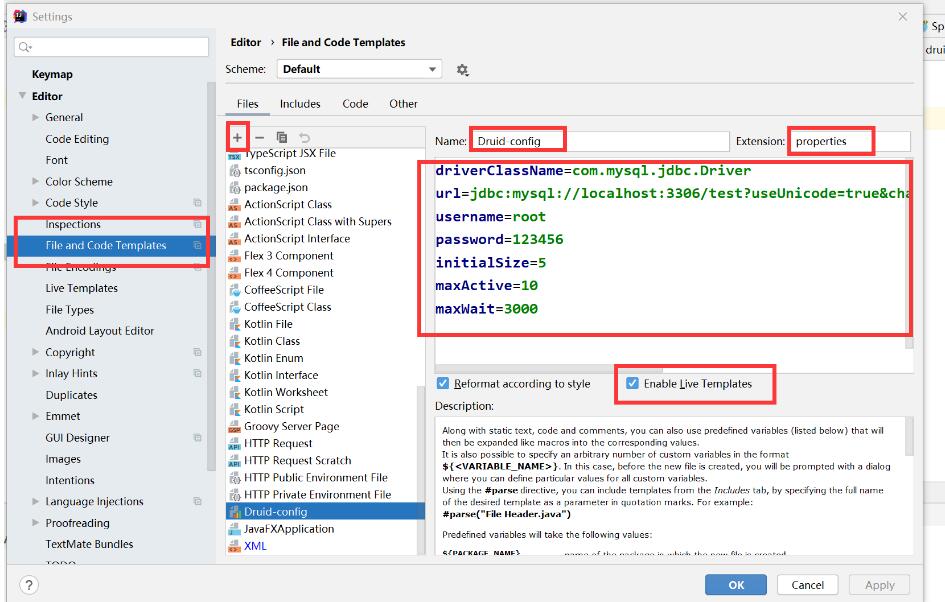This screenshot has height=602, width=945.
Task: Click project-level icon beside Code Style
Action: 197,202
